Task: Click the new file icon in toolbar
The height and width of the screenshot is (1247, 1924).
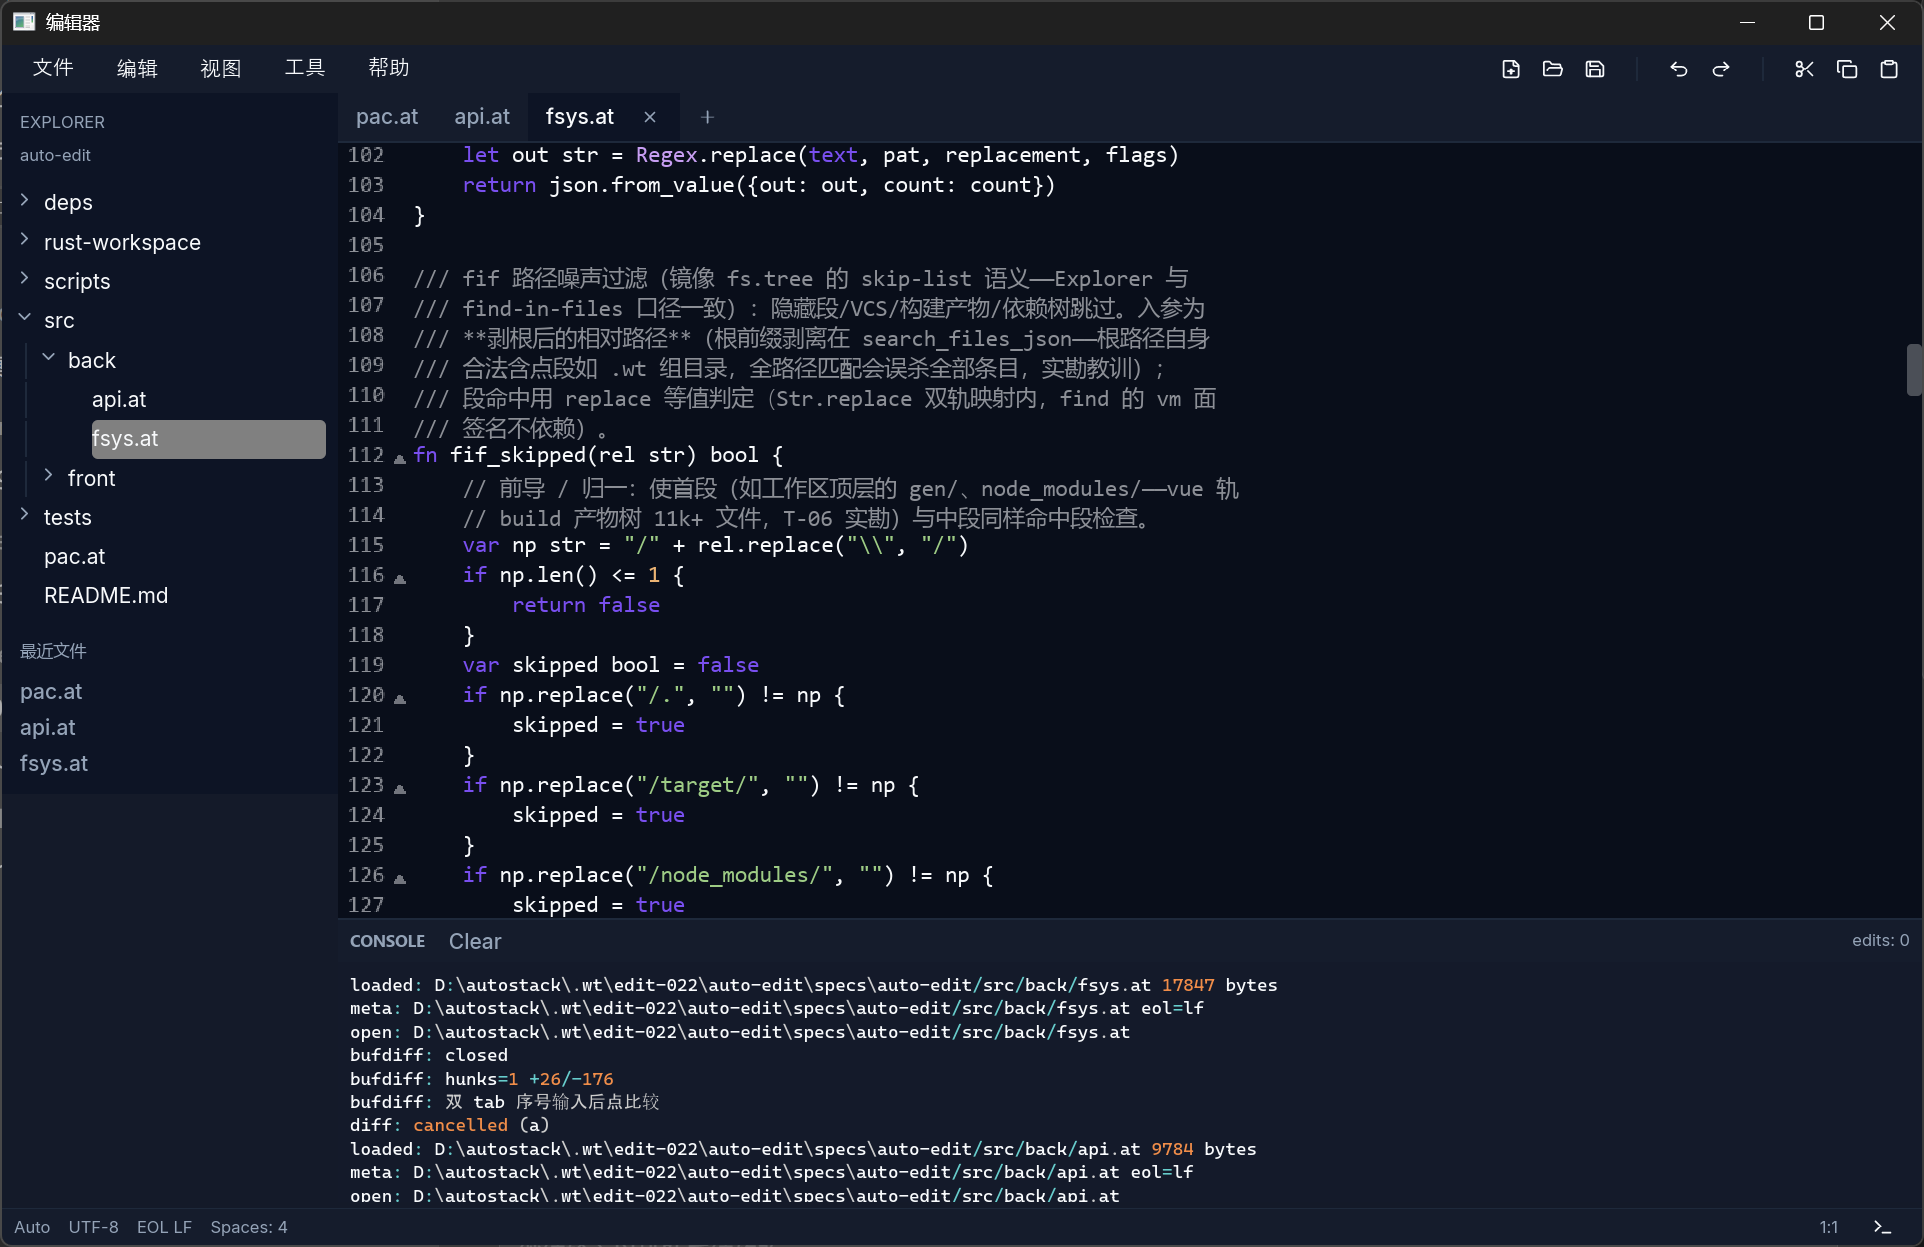Action: tap(1511, 69)
